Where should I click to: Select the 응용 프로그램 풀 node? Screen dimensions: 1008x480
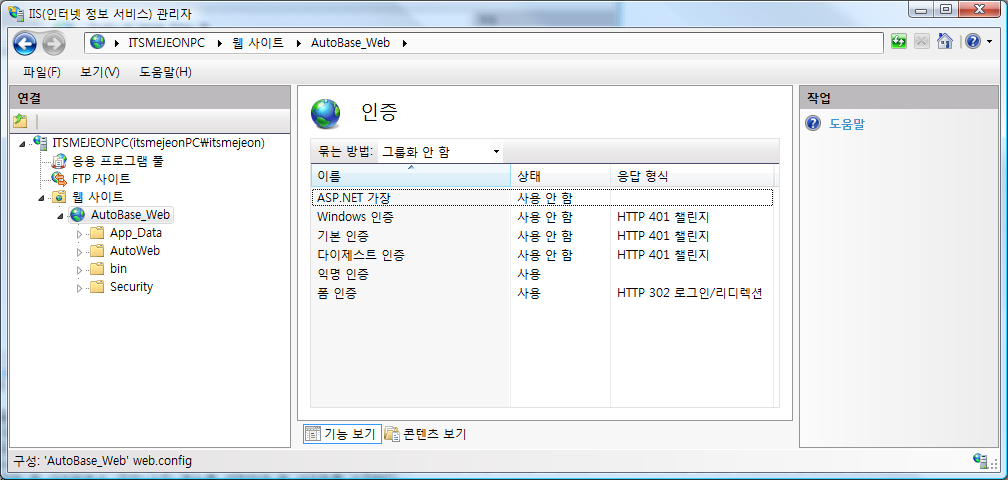(117, 161)
